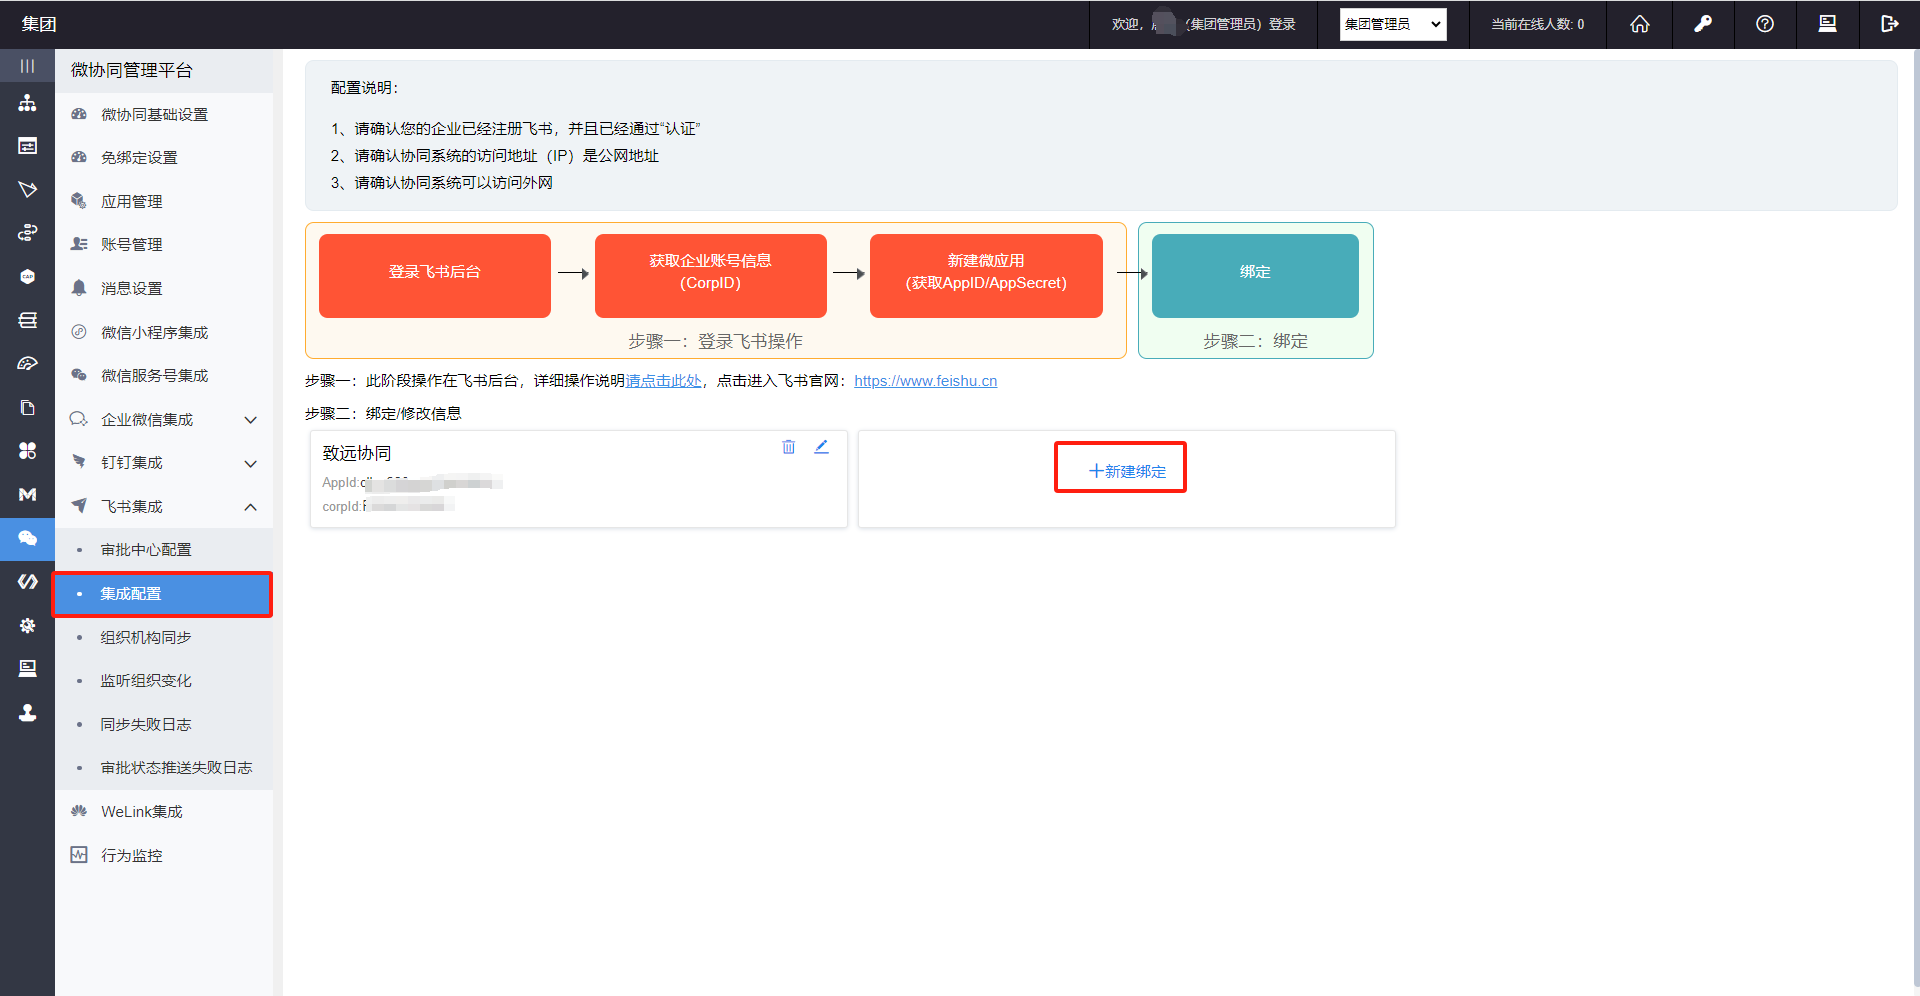Open the 集团管理员 role dropdown
The height and width of the screenshot is (996, 1920).
pyautogui.click(x=1393, y=24)
